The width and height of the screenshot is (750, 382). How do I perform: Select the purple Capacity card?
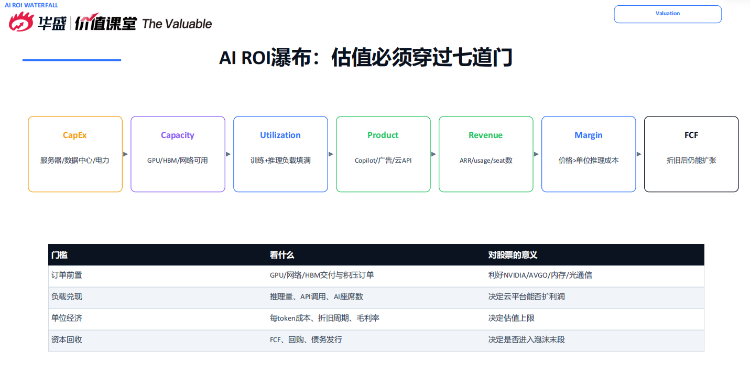point(178,154)
